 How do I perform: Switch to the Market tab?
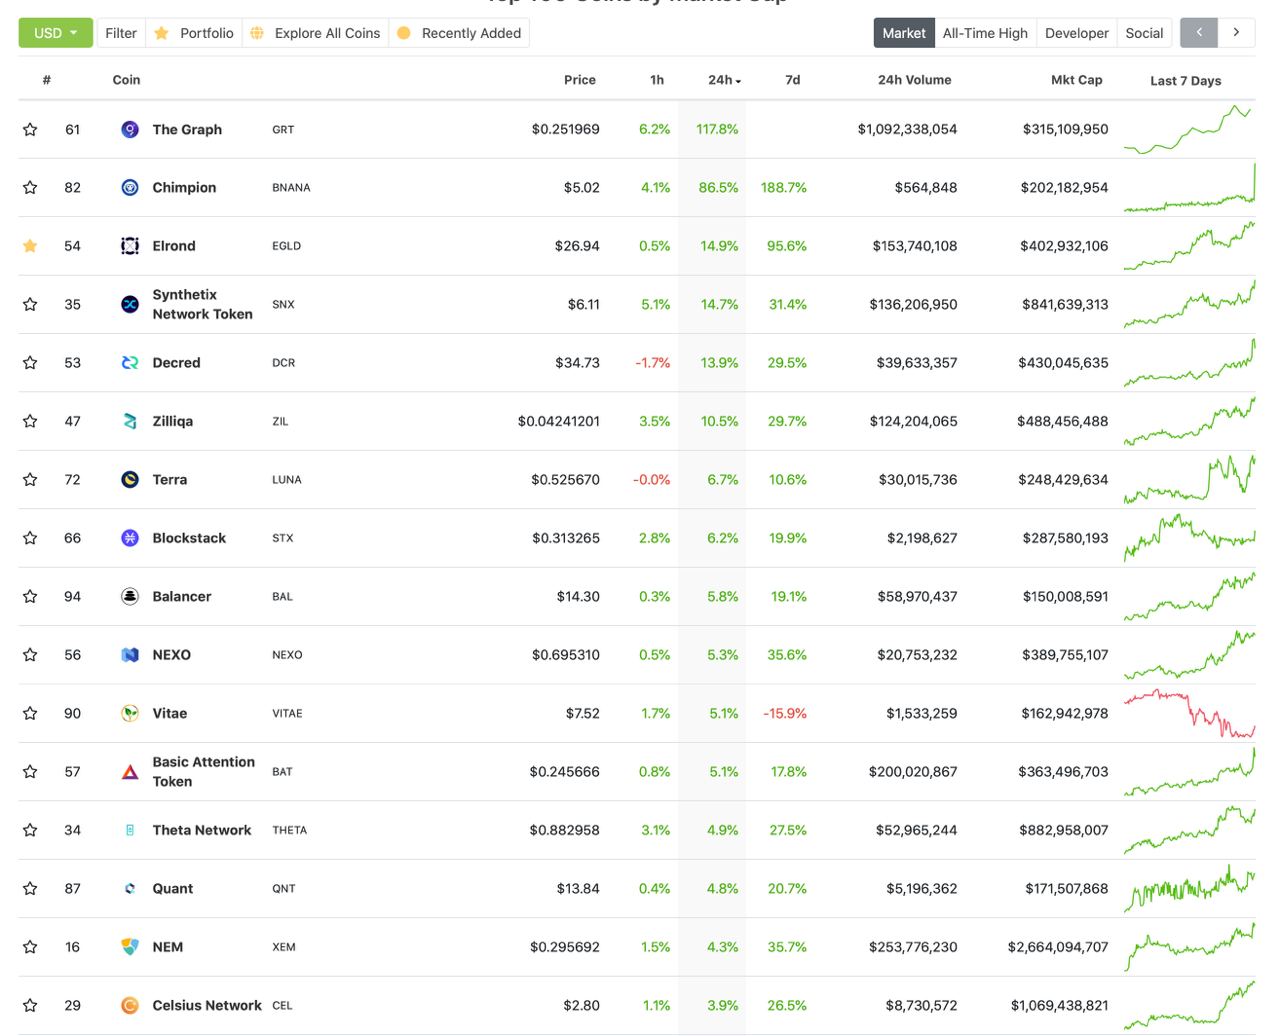pyautogui.click(x=904, y=33)
